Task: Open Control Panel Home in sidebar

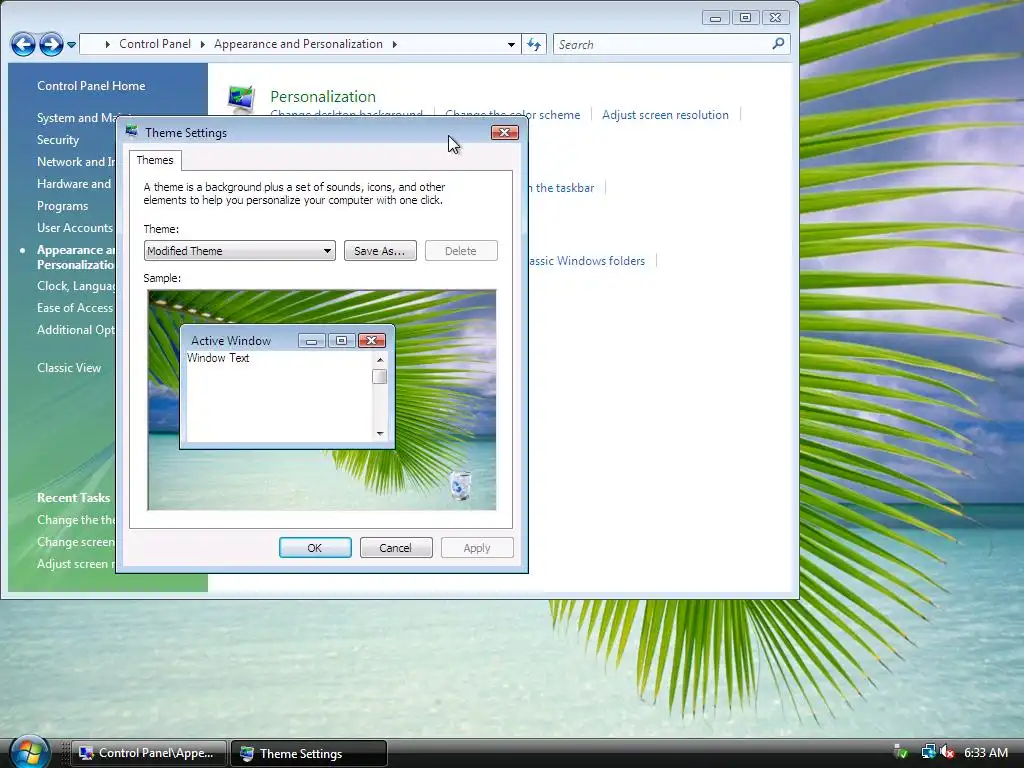Action: (x=91, y=86)
